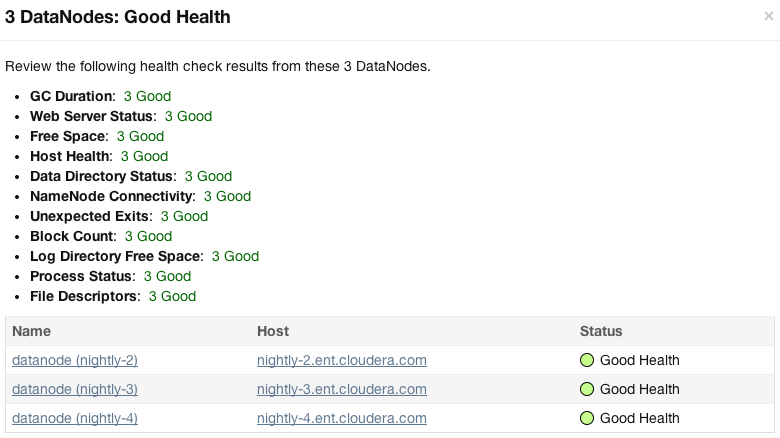Click green health icon for nightly-3
The height and width of the screenshot is (438, 780).
(x=587, y=389)
